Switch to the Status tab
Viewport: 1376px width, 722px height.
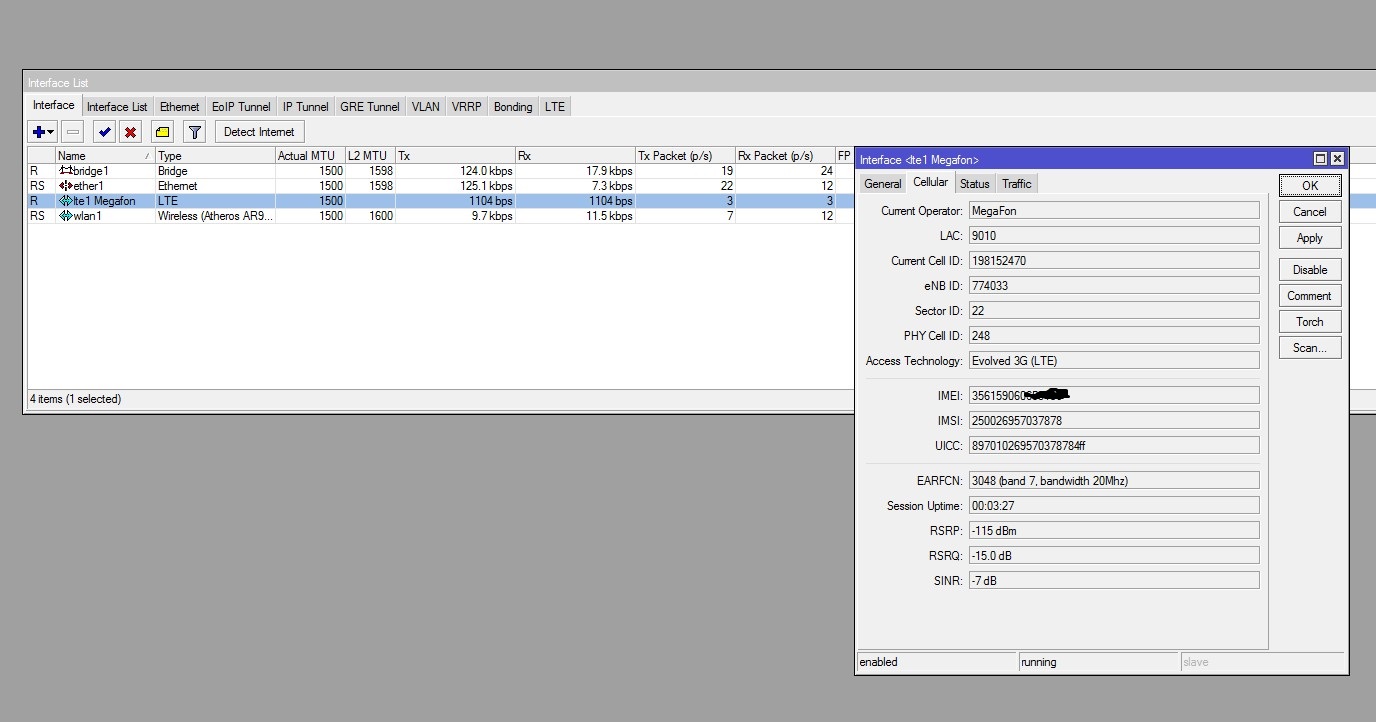pyautogui.click(x=974, y=184)
